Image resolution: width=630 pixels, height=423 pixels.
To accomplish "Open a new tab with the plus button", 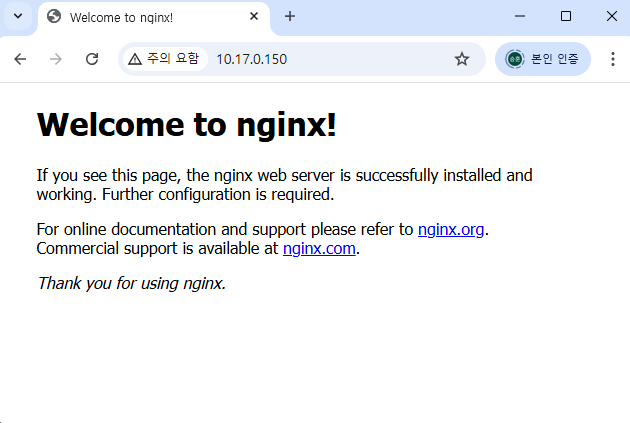I will click(290, 16).
